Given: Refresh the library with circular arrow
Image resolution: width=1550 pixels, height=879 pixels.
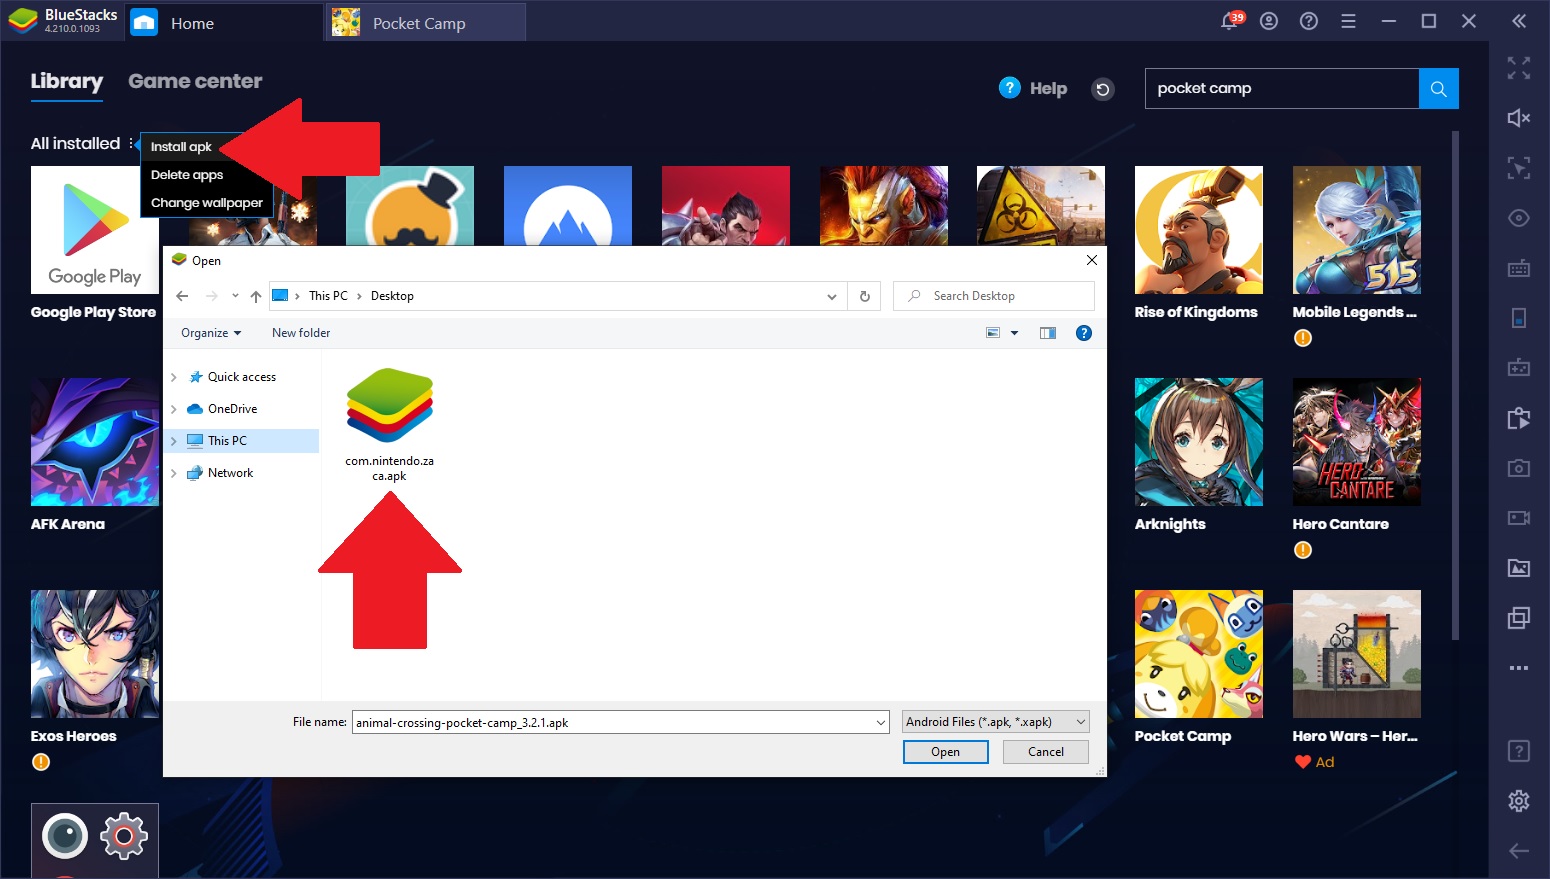Looking at the screenshot, I should tap(1102, 89).
